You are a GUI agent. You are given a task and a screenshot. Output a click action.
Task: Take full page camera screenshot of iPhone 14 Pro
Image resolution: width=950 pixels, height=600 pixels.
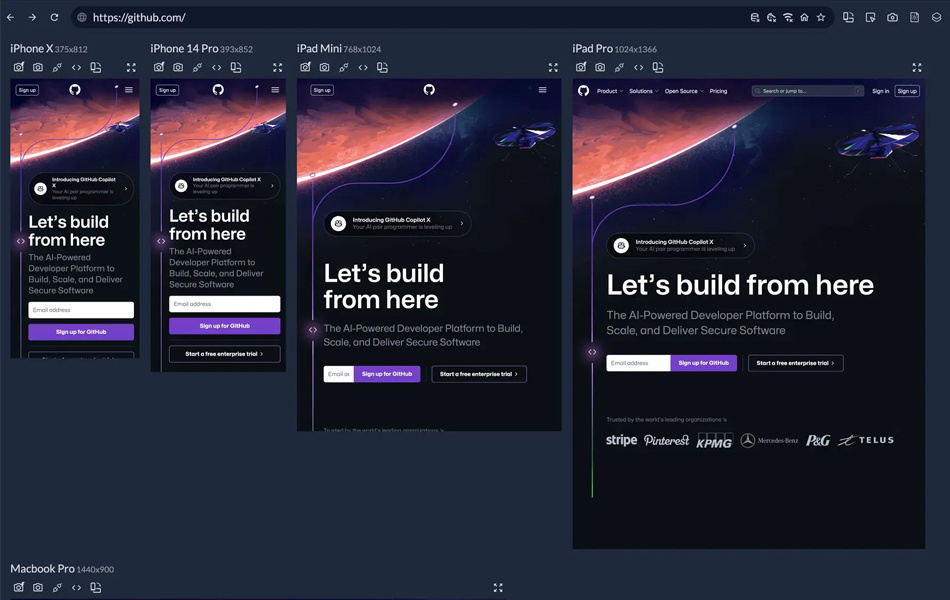pos(178,67)
